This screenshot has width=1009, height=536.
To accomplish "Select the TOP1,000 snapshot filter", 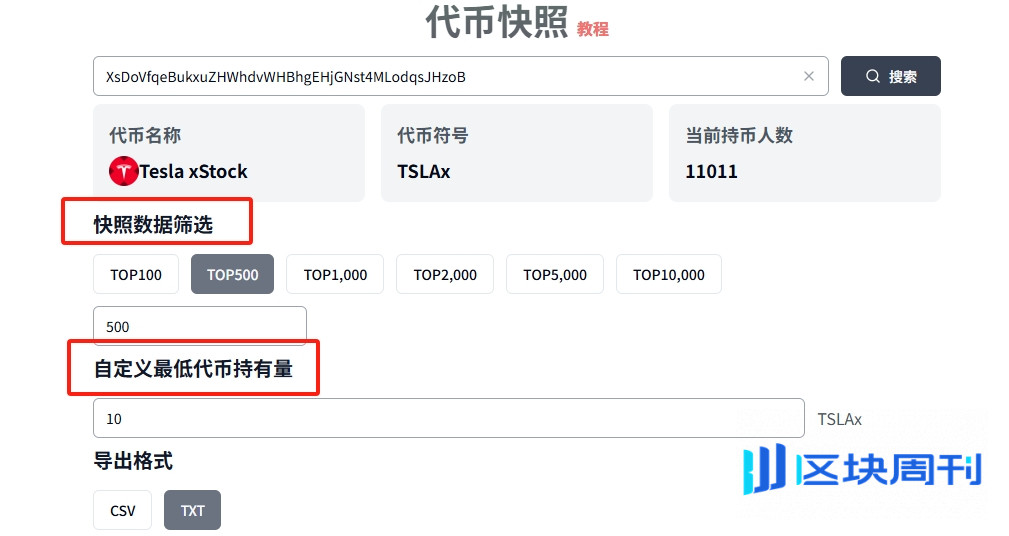I will coord(335,274).
